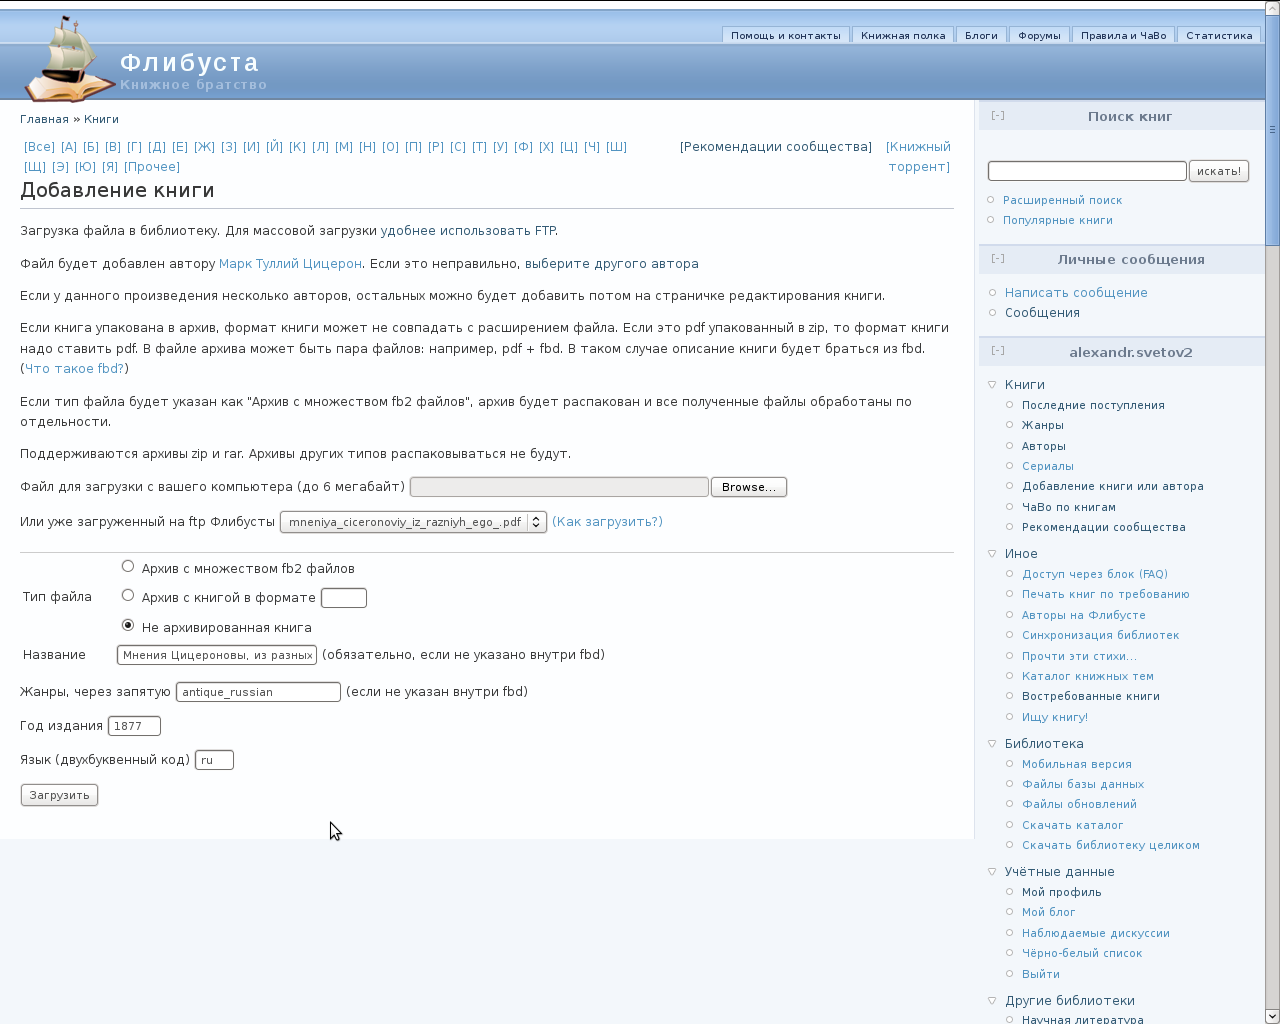Collapse the alexandr.svetov2 user block
Viewport: 1280px width, 1024px height.
click(998, 351)
